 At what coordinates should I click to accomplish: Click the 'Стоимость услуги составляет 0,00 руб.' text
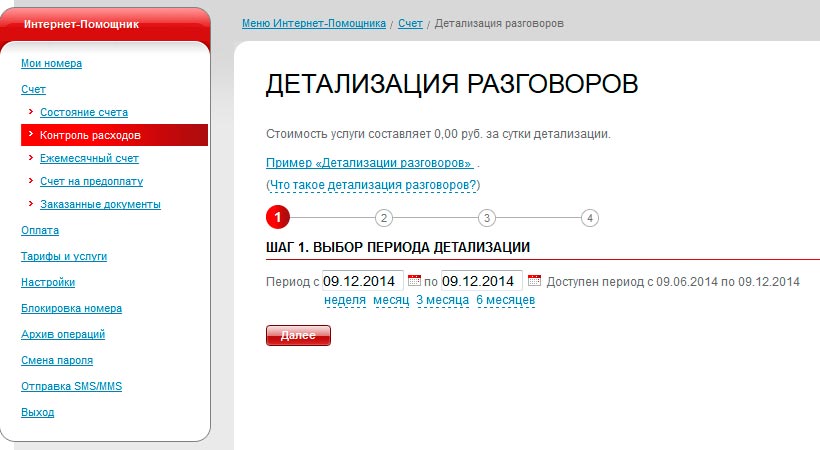[374, 134]
